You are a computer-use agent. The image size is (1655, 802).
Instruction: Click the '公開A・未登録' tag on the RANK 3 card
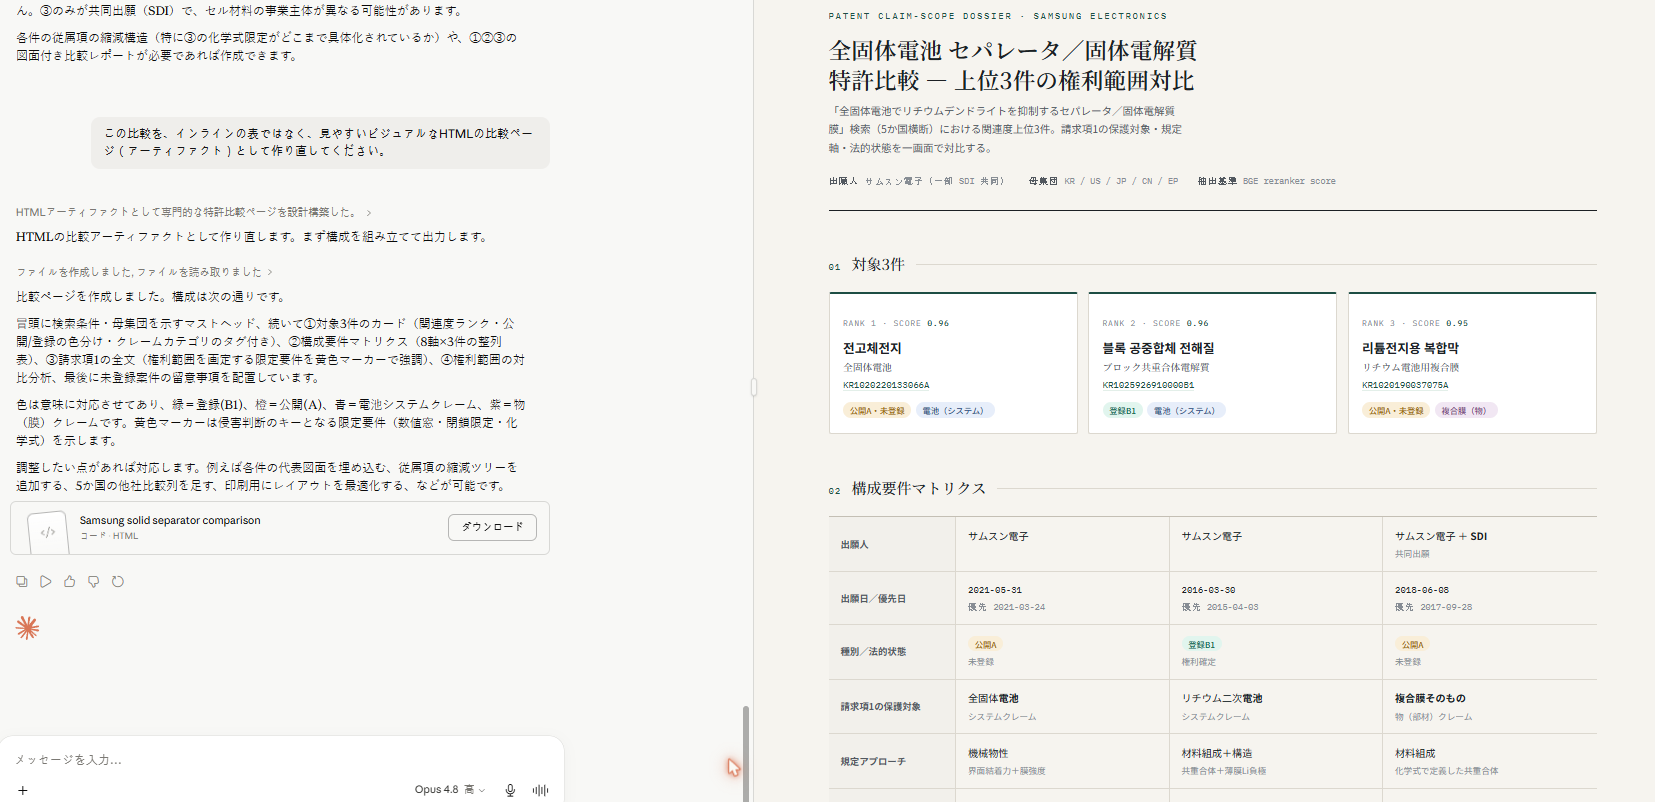pos(1396,411)
